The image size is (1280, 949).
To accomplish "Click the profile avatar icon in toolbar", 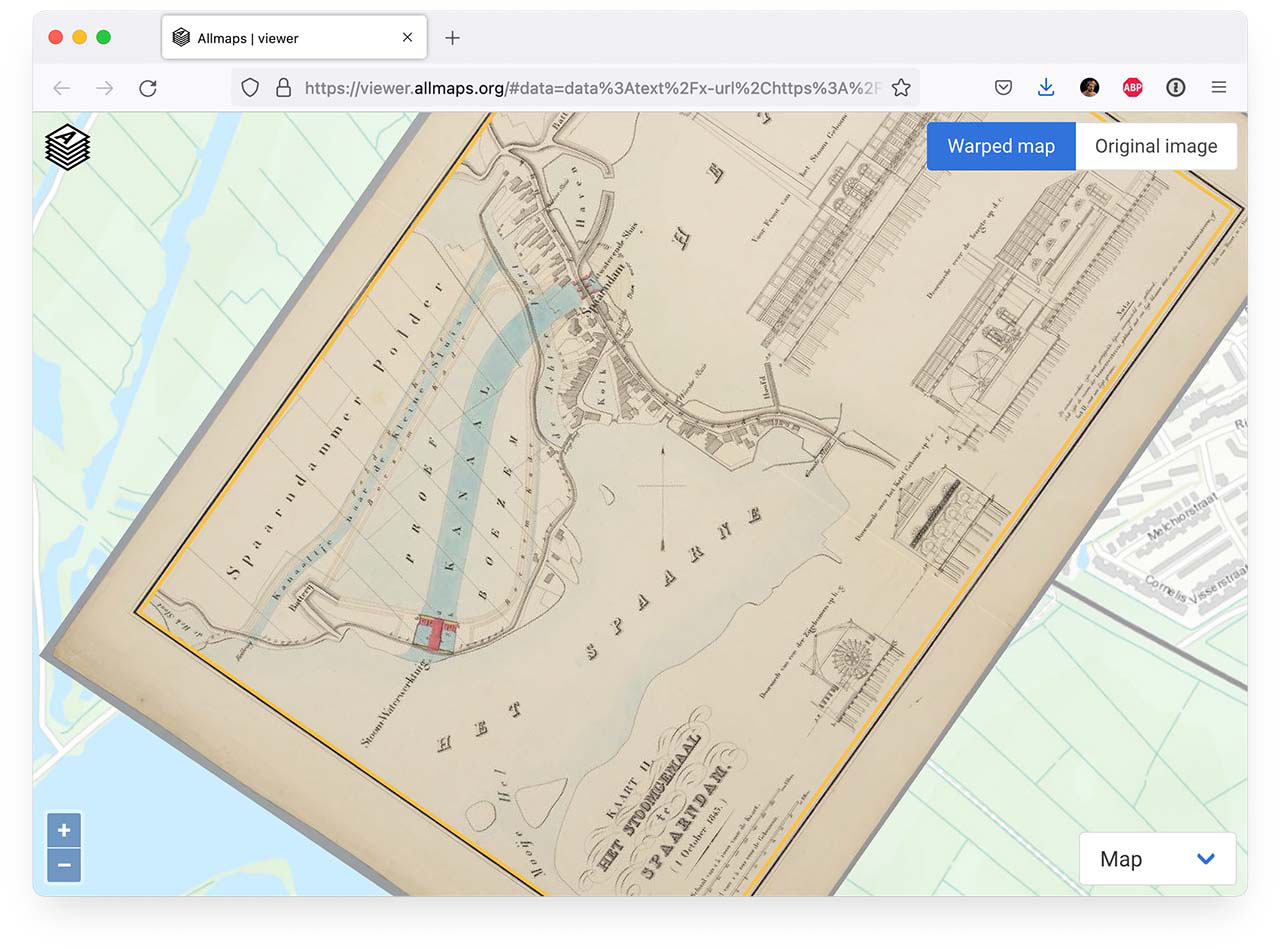I will click(x=1090, y=88).
